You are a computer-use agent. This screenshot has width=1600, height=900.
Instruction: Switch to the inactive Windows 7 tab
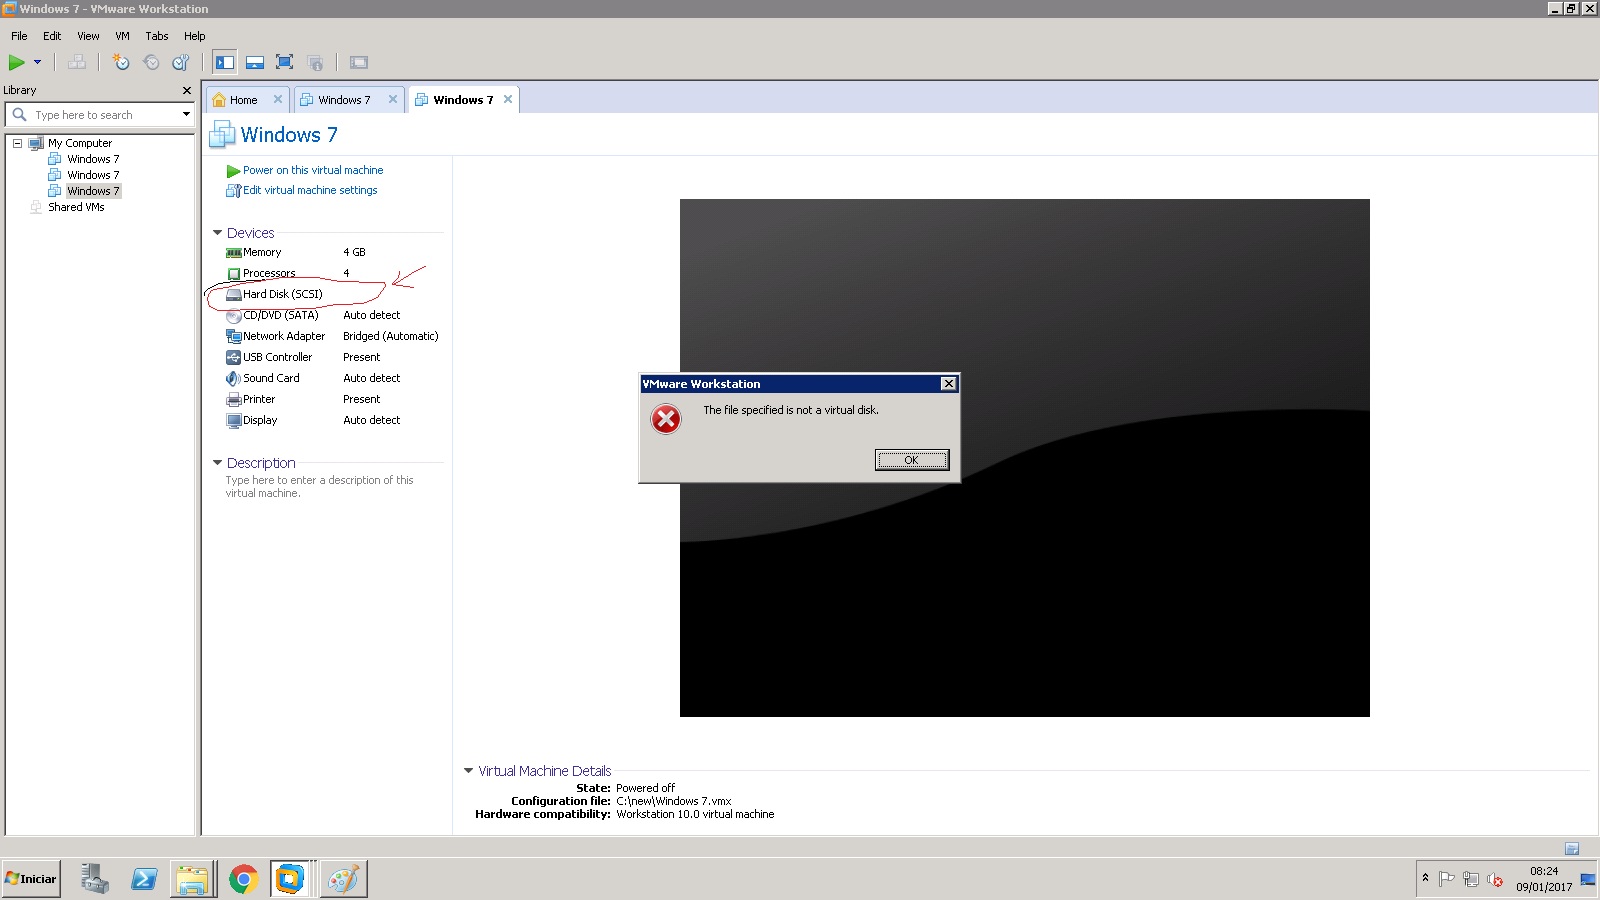click(344, 100)
